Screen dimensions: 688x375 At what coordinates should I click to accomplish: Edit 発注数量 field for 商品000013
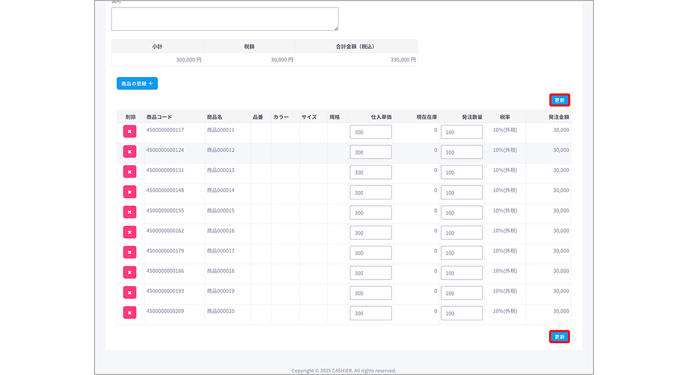pos(462,172)
